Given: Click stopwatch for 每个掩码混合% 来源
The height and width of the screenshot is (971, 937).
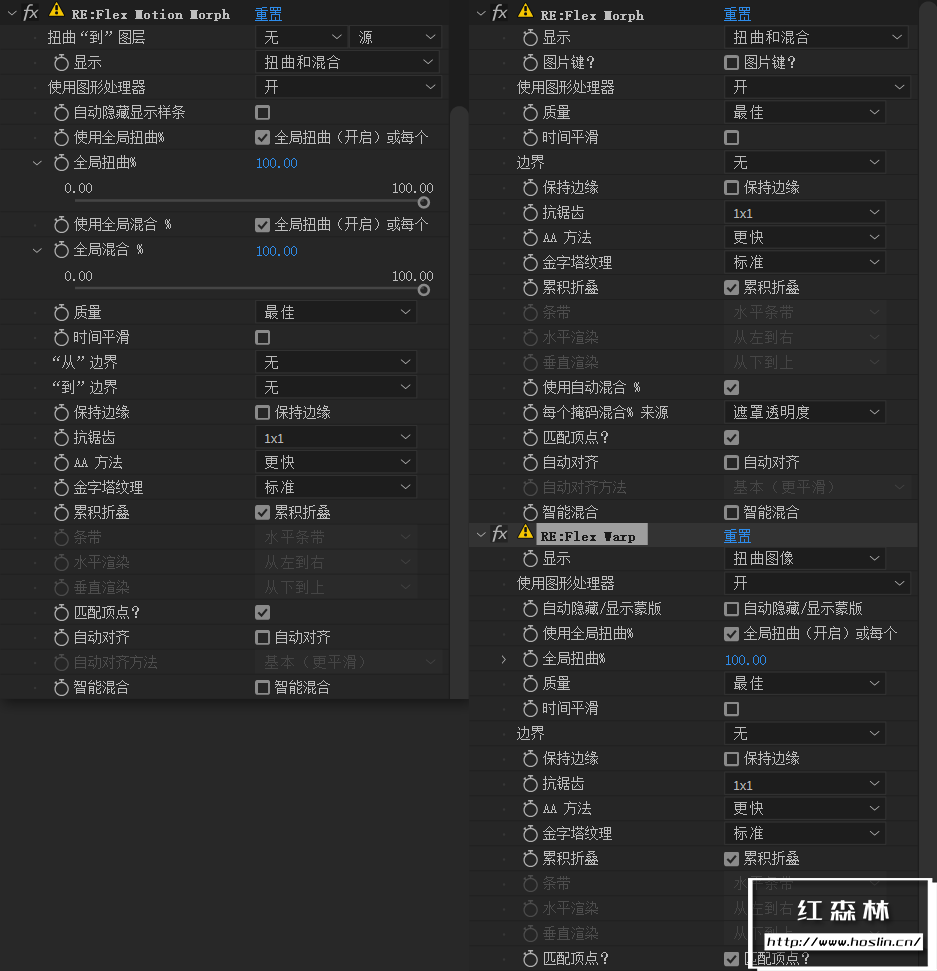Looking at the screenshot, I should click(530, 412).
